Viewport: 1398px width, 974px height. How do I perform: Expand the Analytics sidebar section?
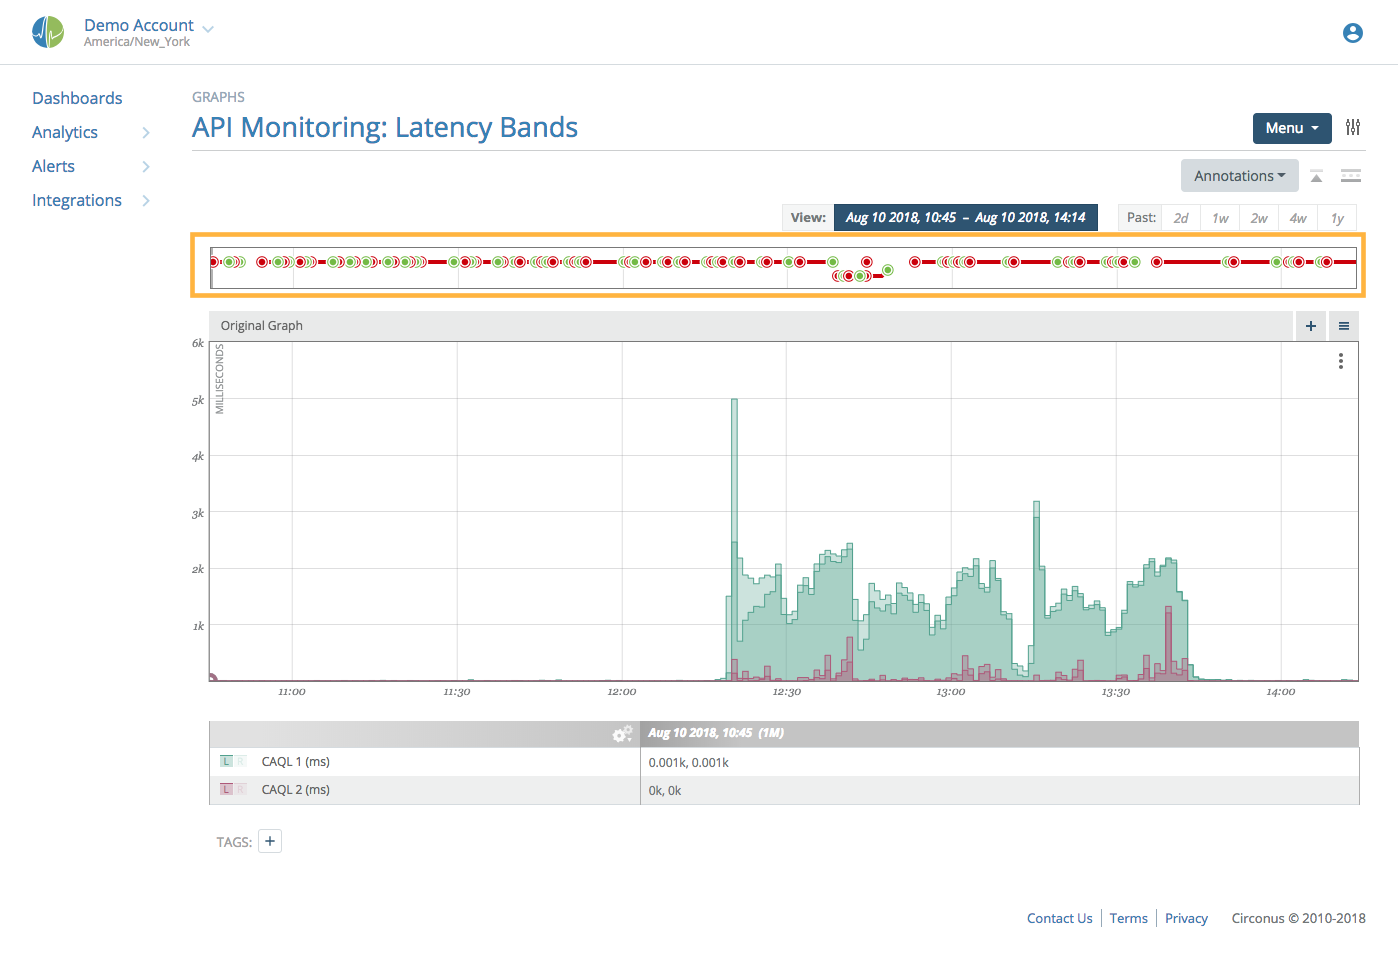64,132
